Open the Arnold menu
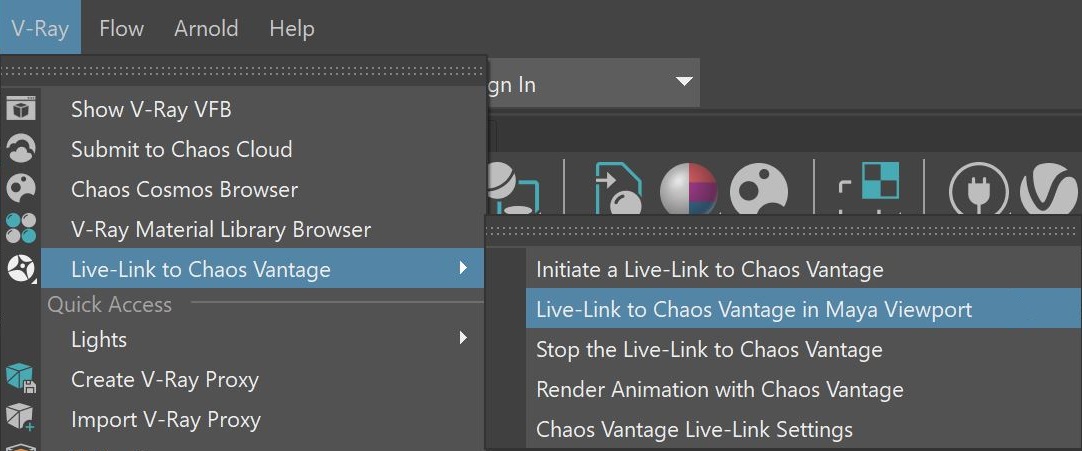This screenshot has height=451, width=1082. [206, 28]
